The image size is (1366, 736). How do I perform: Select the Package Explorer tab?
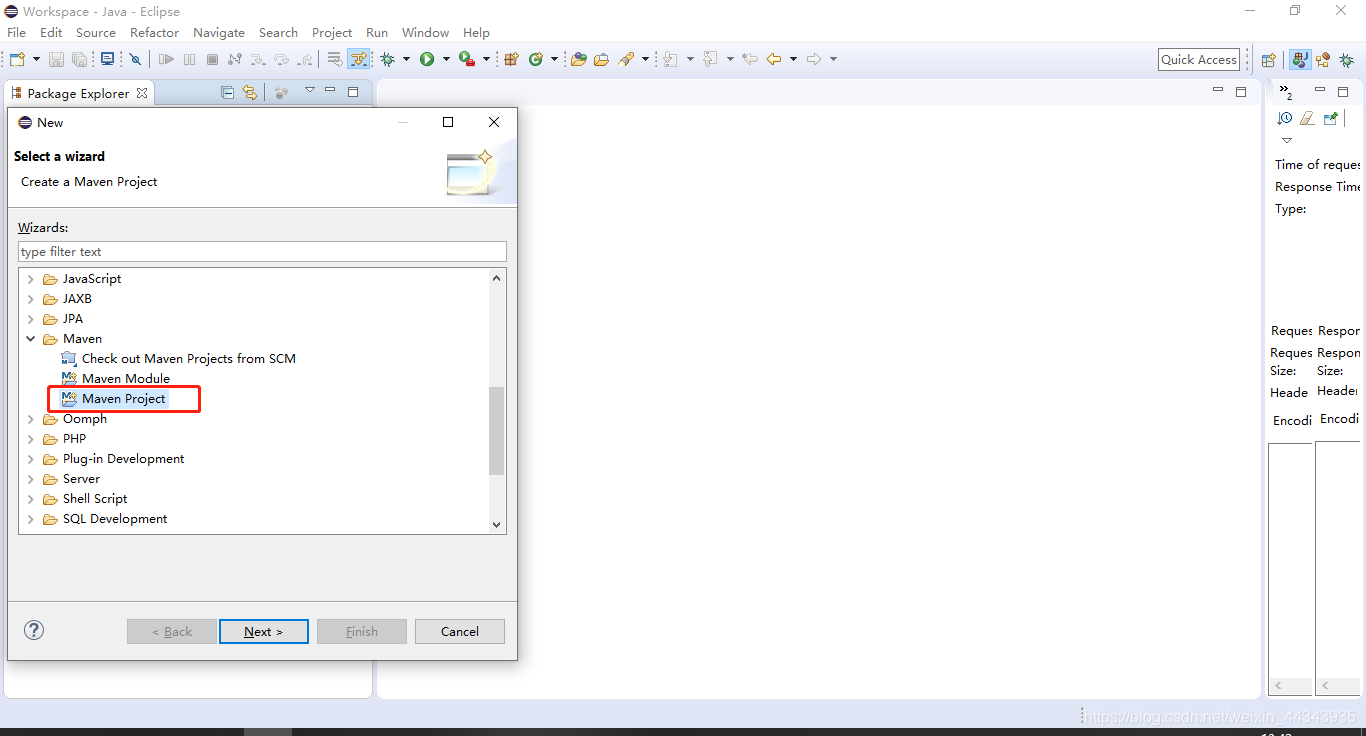tap(79, 93)
